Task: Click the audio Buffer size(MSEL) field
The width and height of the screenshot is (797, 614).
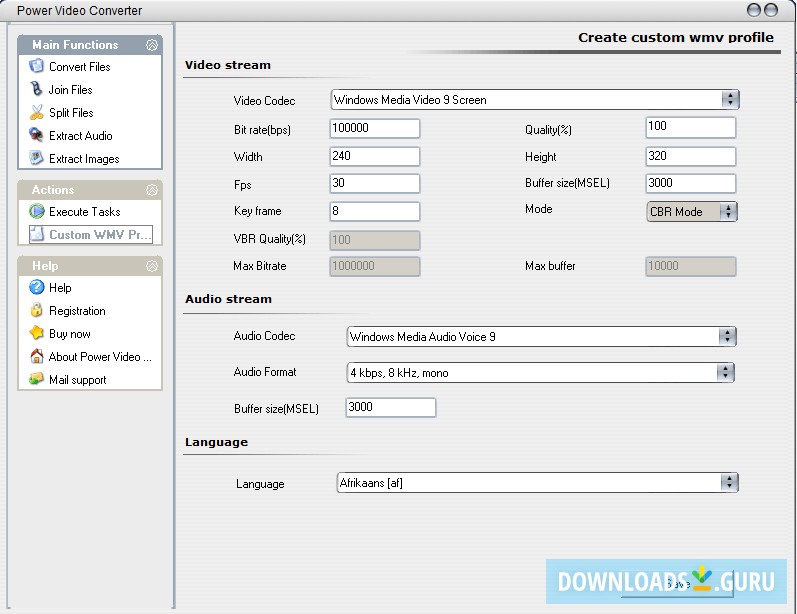Action: (x=390, y=407)
